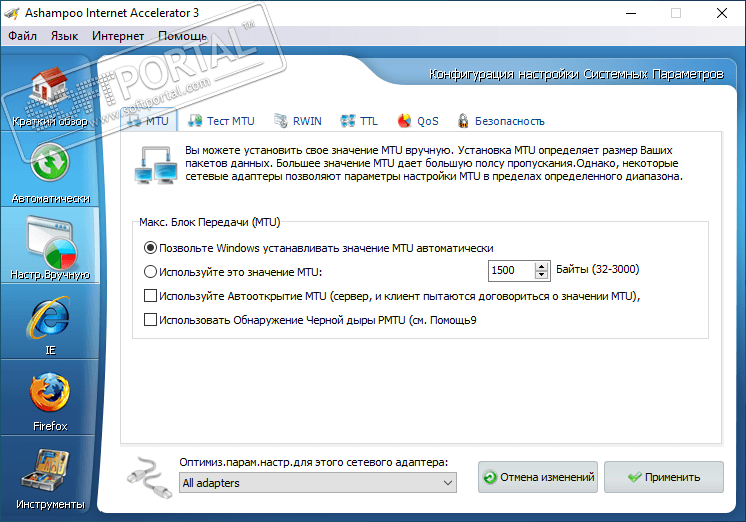Minimize the Ashampoo Internet Accelerator window
The image size is (746, 522).
click(631, 13)
